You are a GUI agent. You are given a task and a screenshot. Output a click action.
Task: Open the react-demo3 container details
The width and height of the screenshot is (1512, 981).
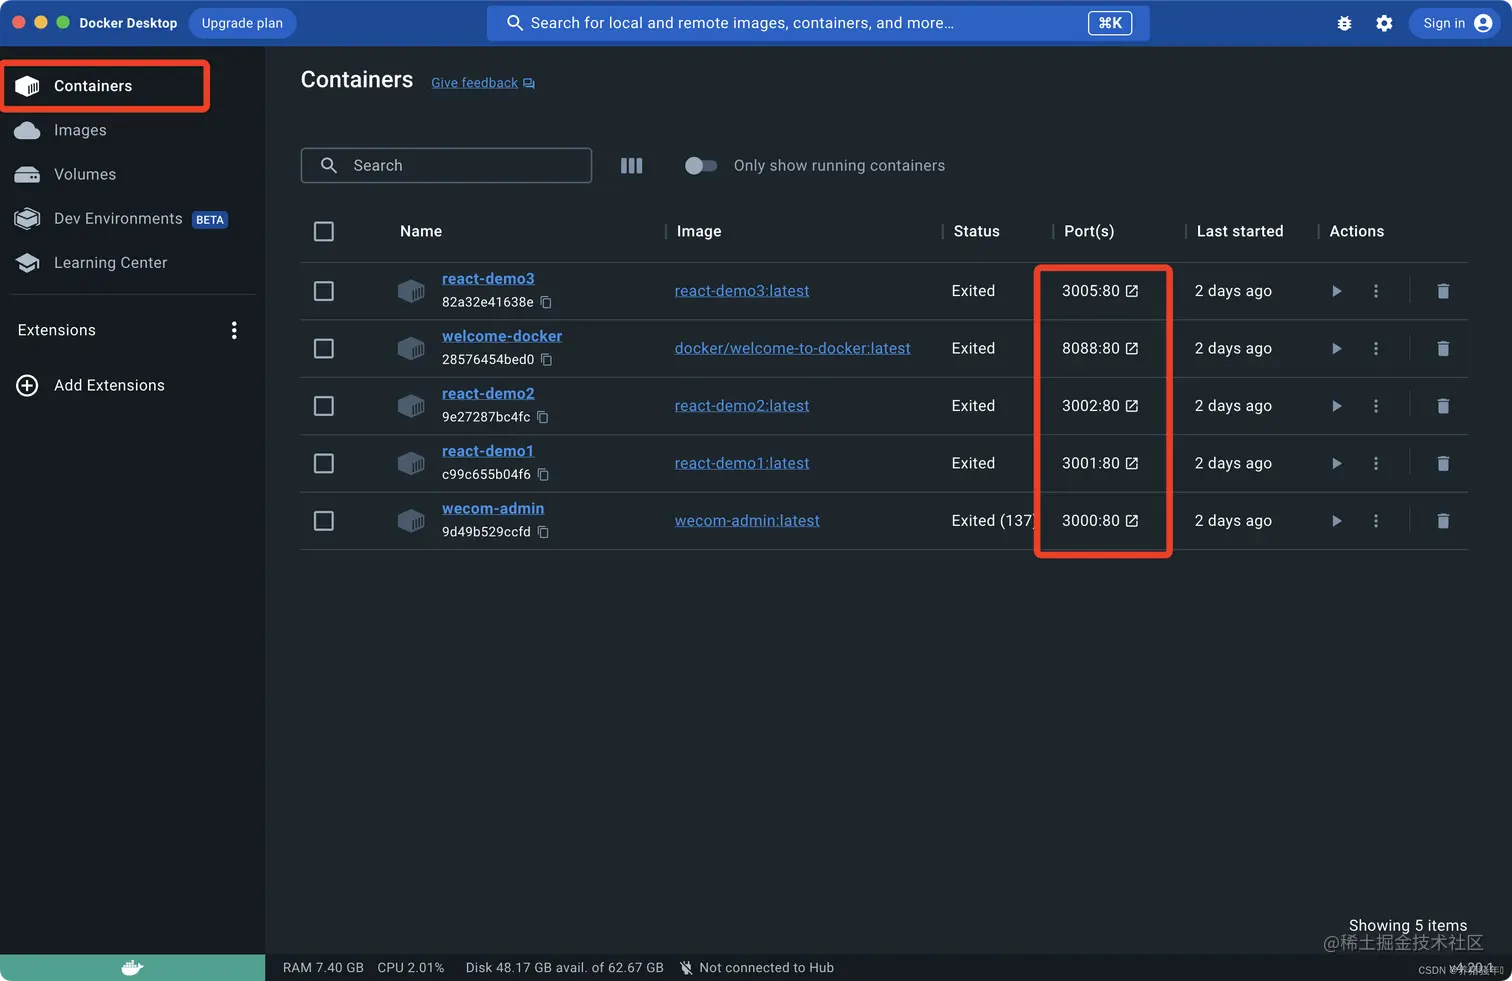[x=488, y=279]
